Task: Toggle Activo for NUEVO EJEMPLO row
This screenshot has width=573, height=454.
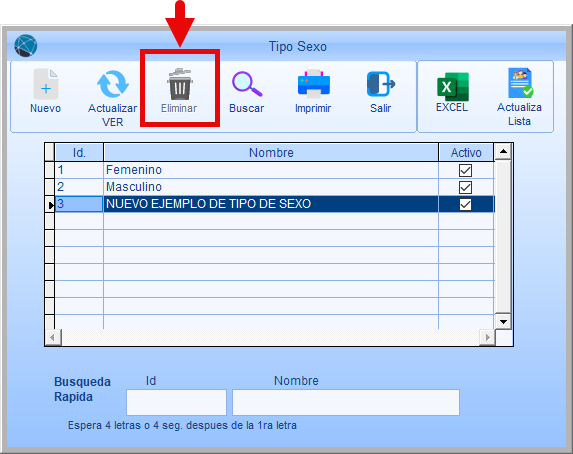Action: (x=465, y=204)
